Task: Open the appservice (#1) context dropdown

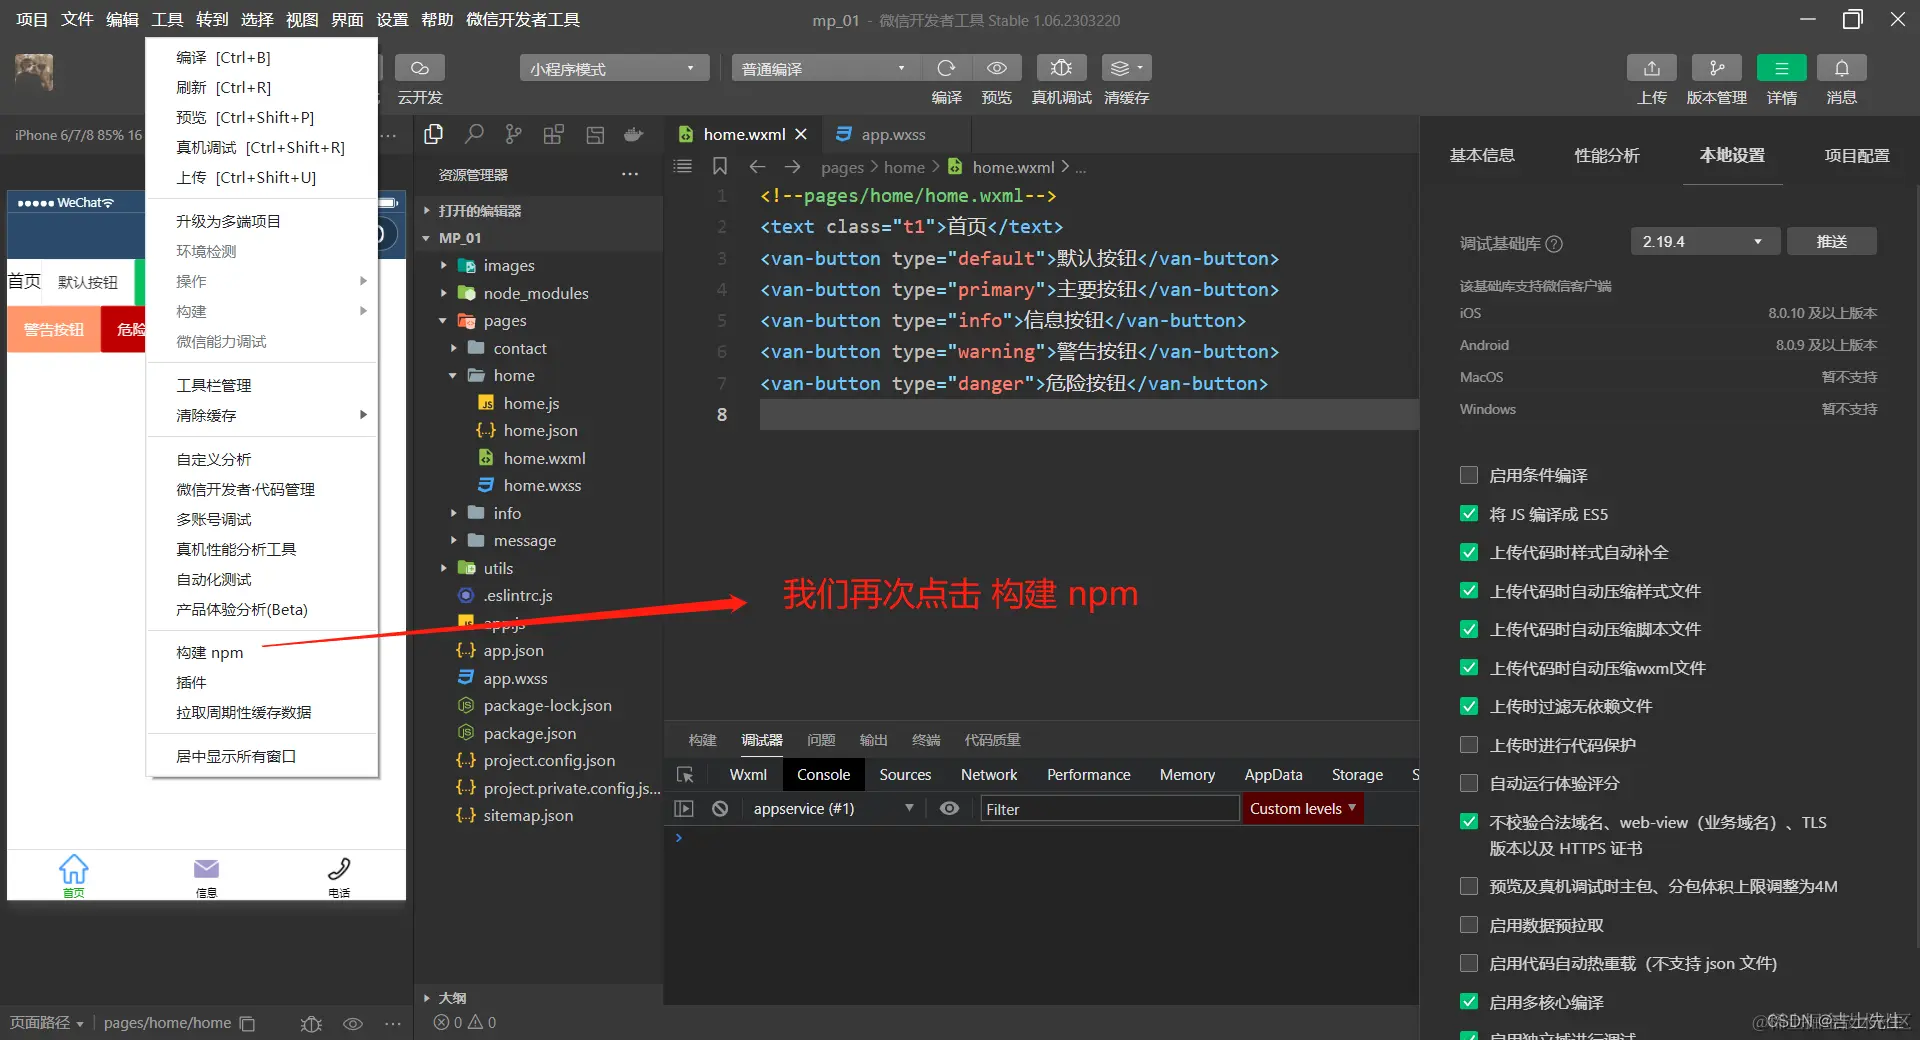Action: tap(834, 809)
